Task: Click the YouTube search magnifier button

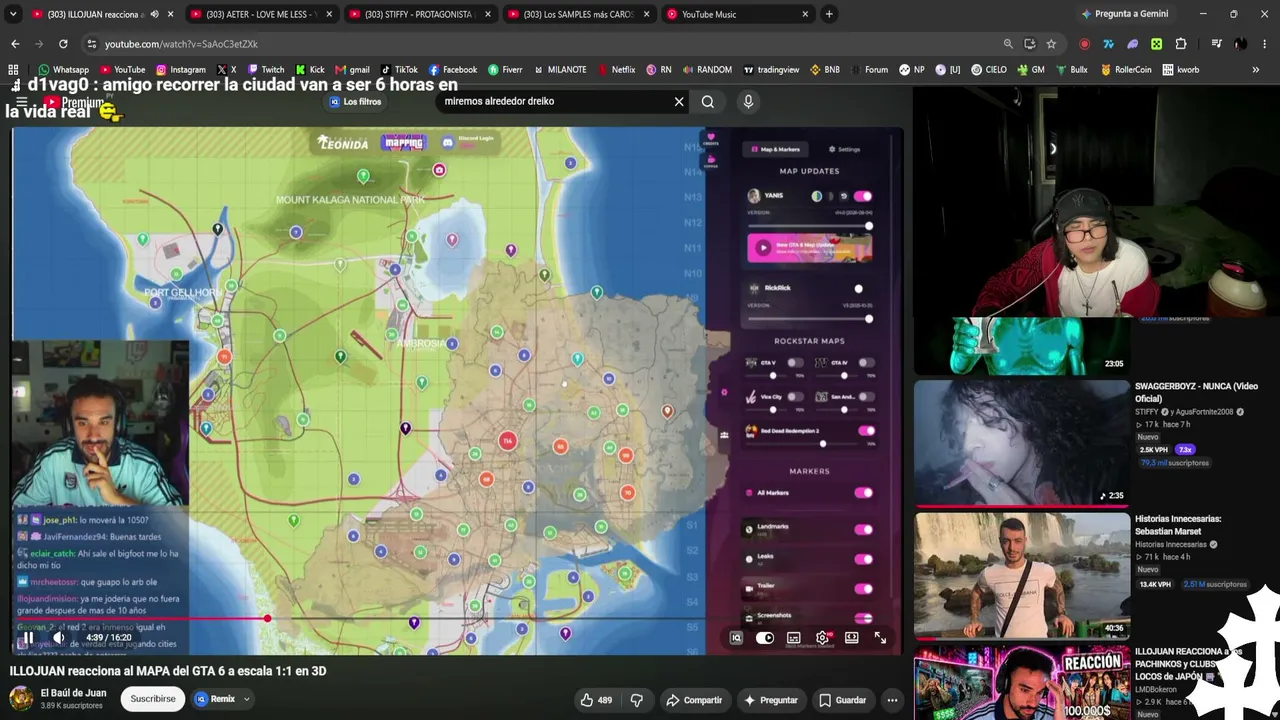Action: point(708,101)
